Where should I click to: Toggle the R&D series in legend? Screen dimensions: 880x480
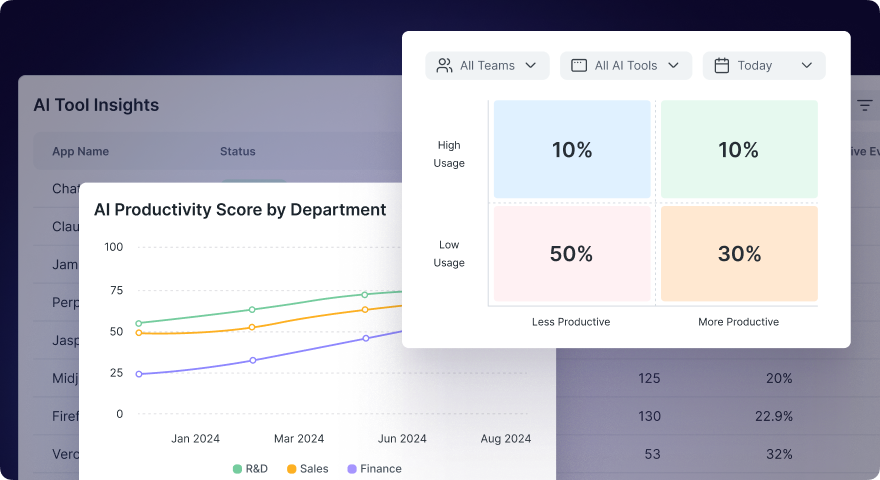pos(250,468)
